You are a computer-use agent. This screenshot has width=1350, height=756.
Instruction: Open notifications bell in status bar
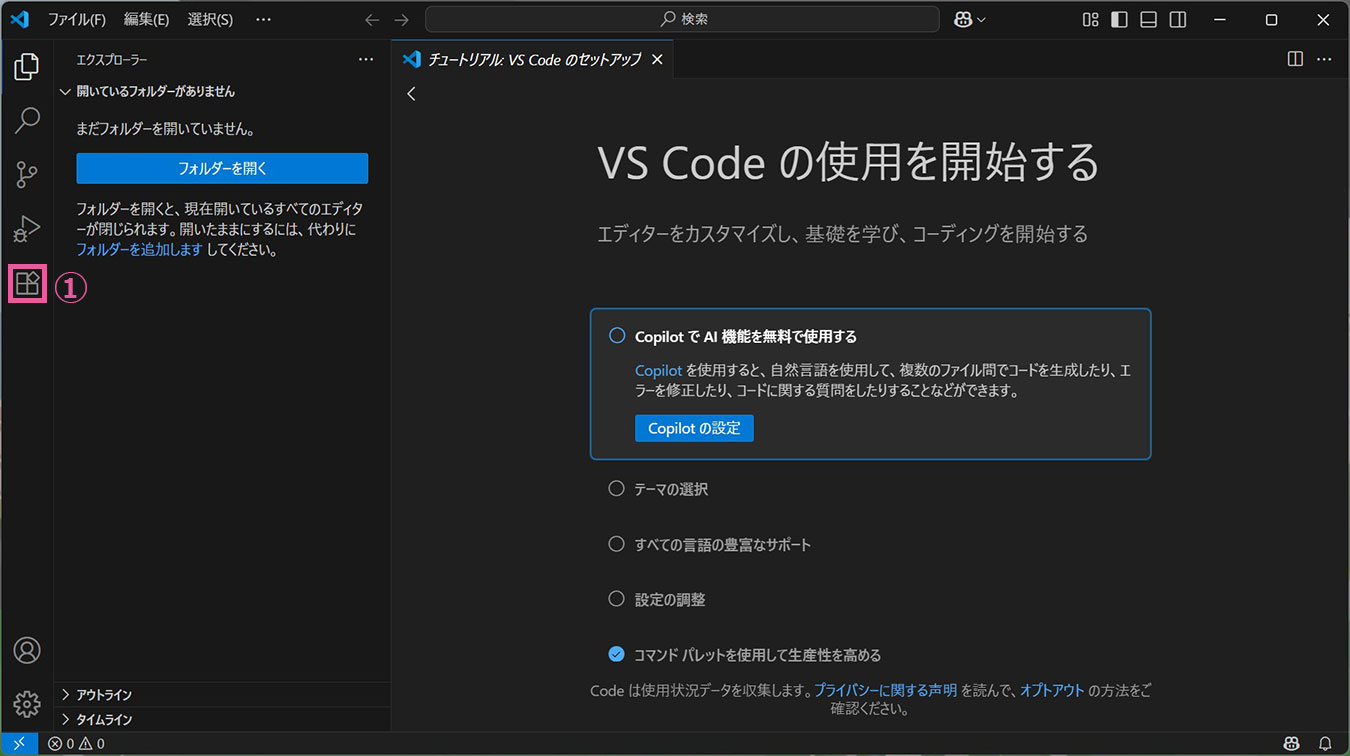1325,743
